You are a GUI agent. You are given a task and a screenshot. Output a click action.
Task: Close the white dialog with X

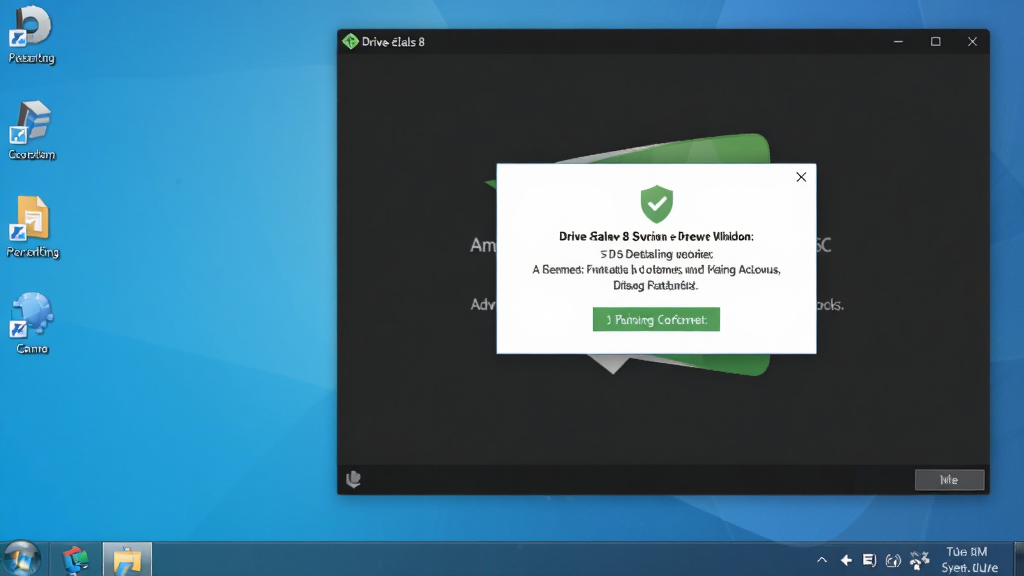[x=801, y=177]
